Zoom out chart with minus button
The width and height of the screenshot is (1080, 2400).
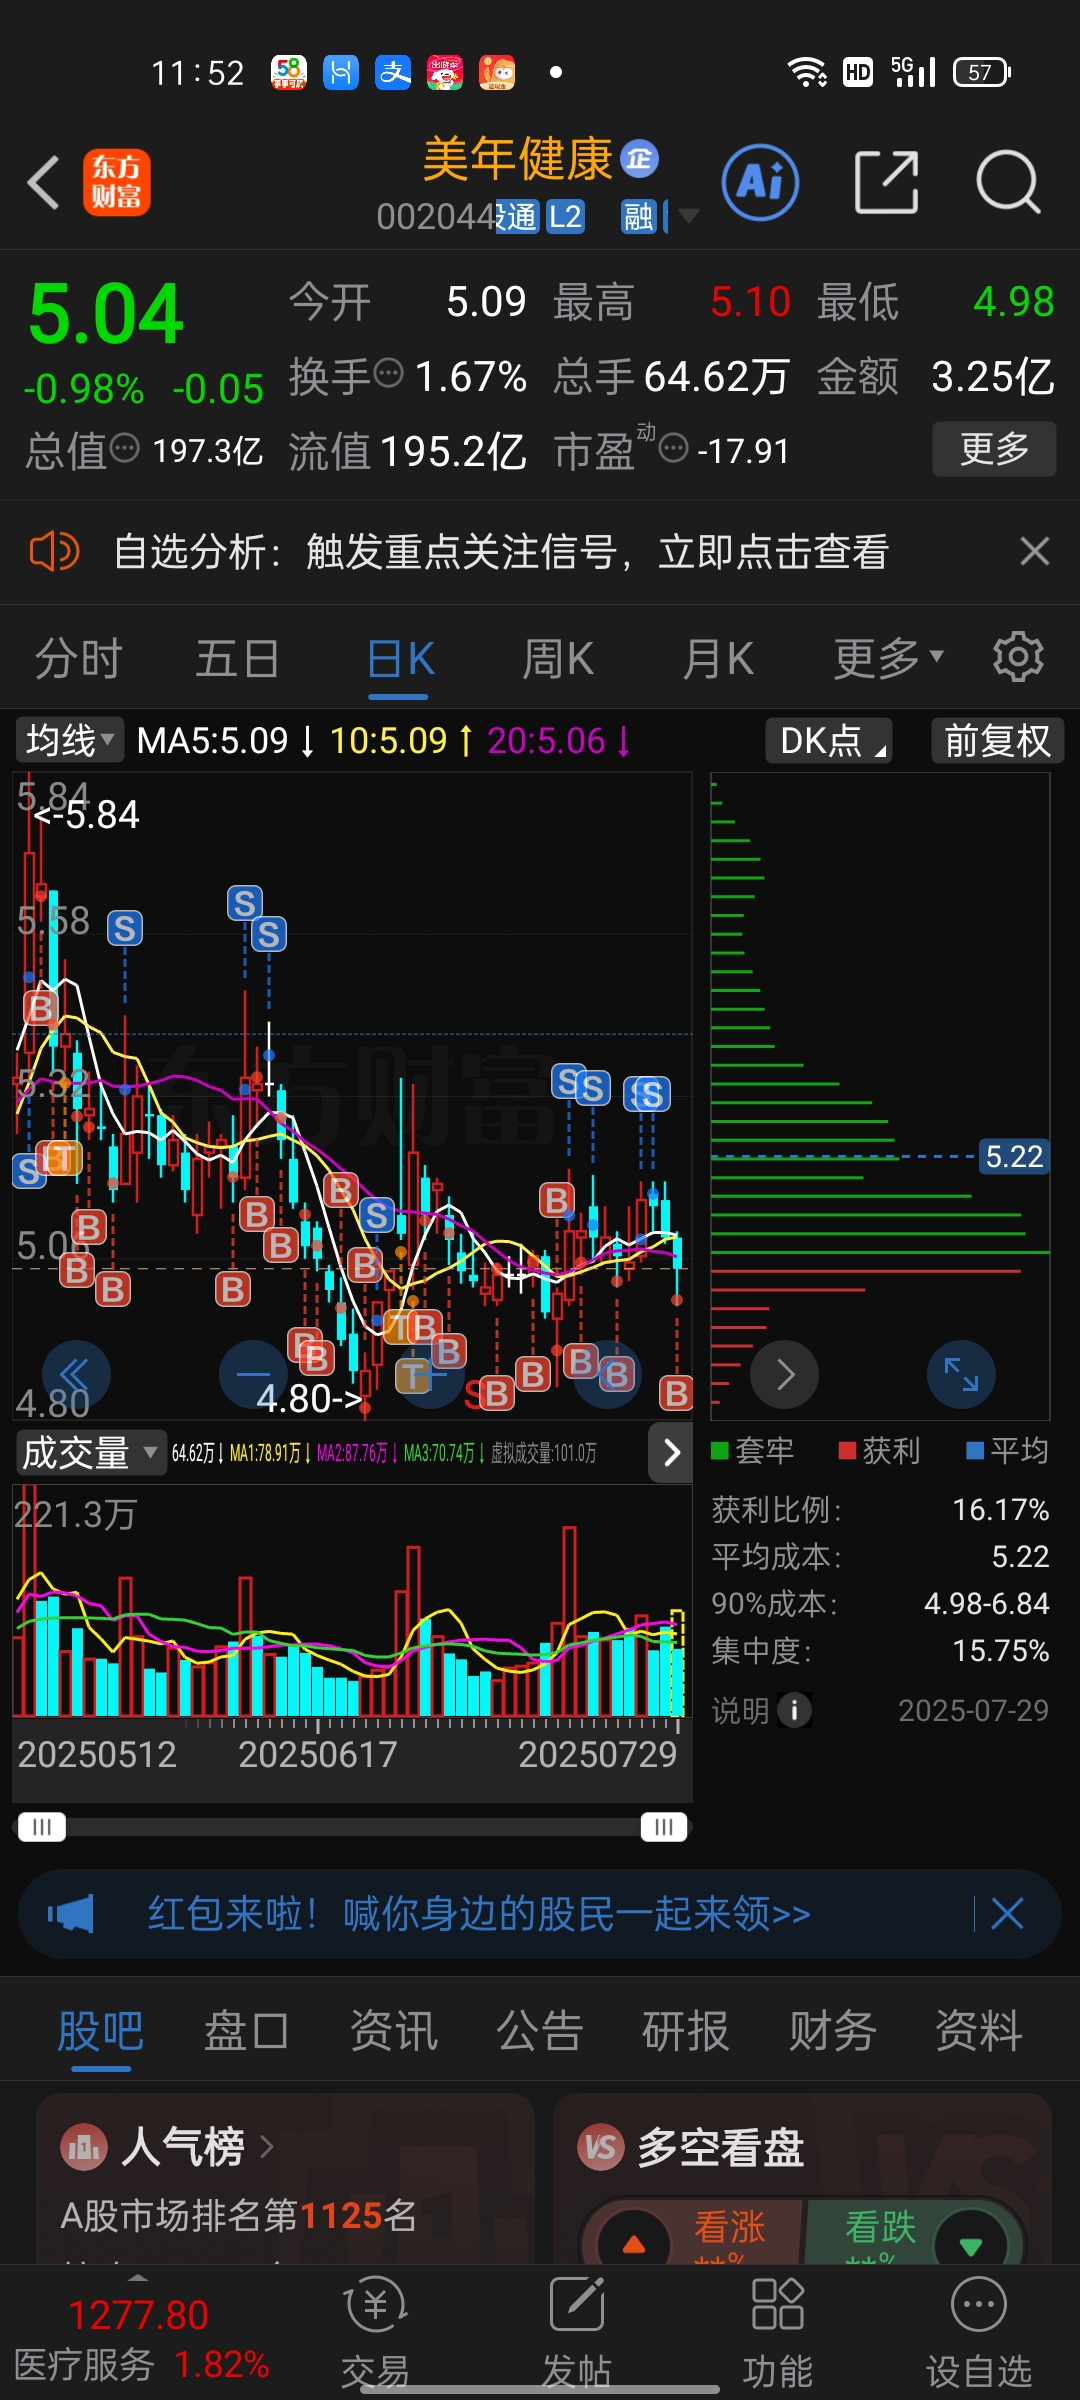[253, 1375]
